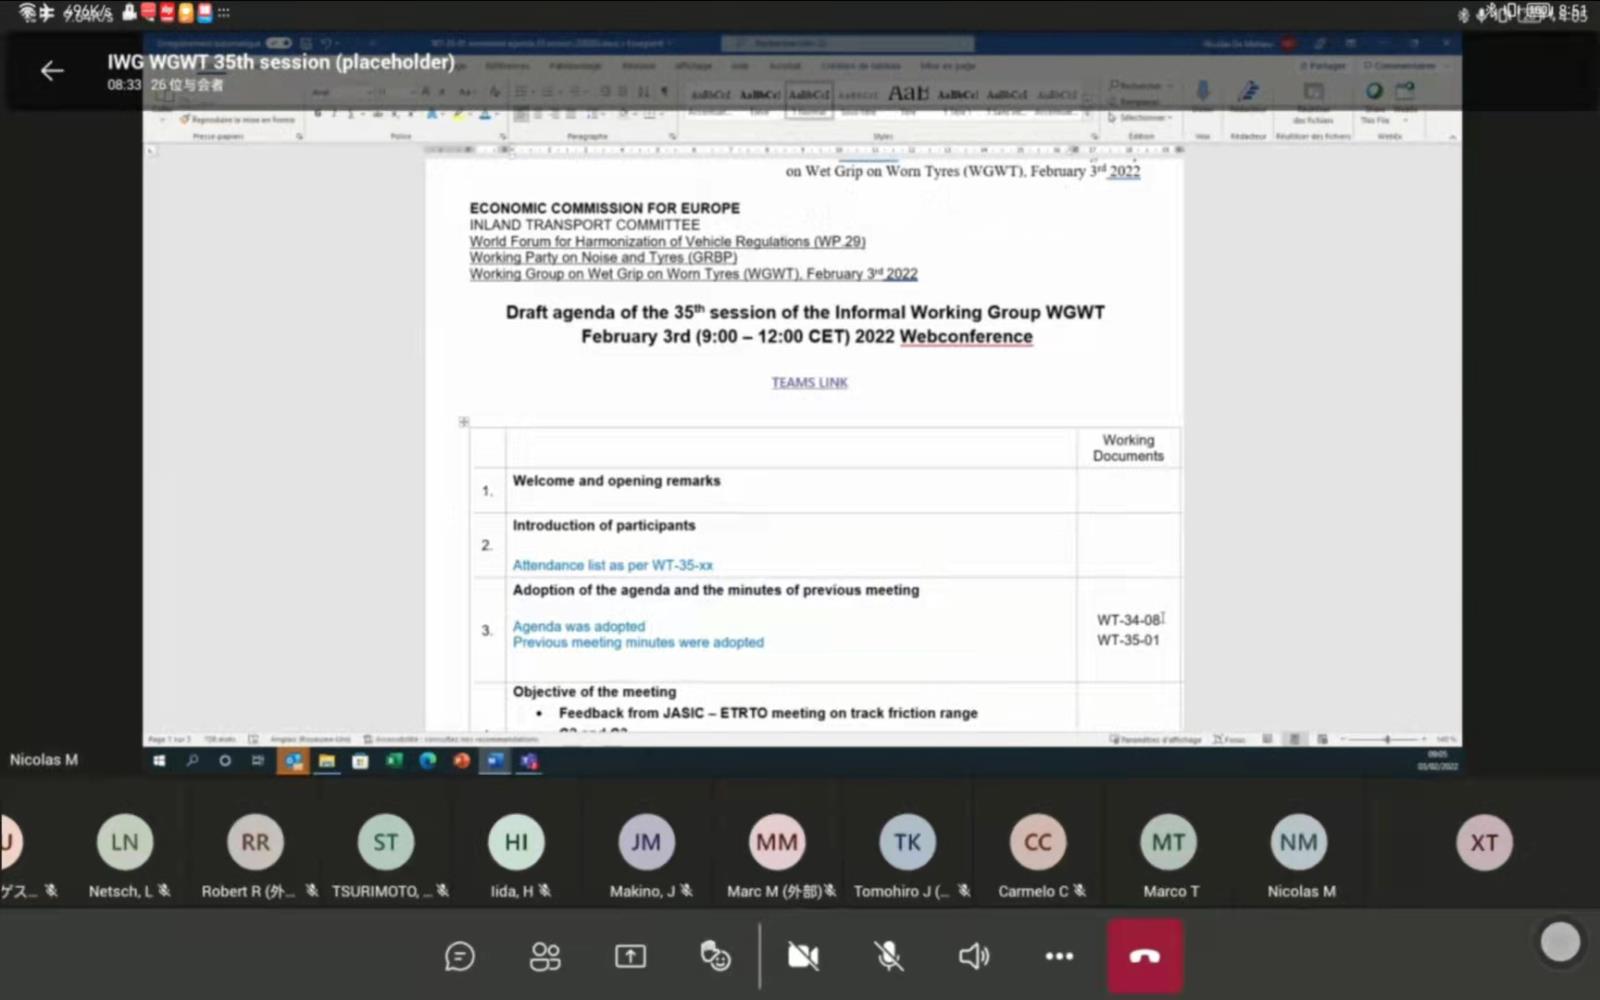The image size is (1600, 1000).
Task: Tap the share content icon
Action: [x=630, y=957]
